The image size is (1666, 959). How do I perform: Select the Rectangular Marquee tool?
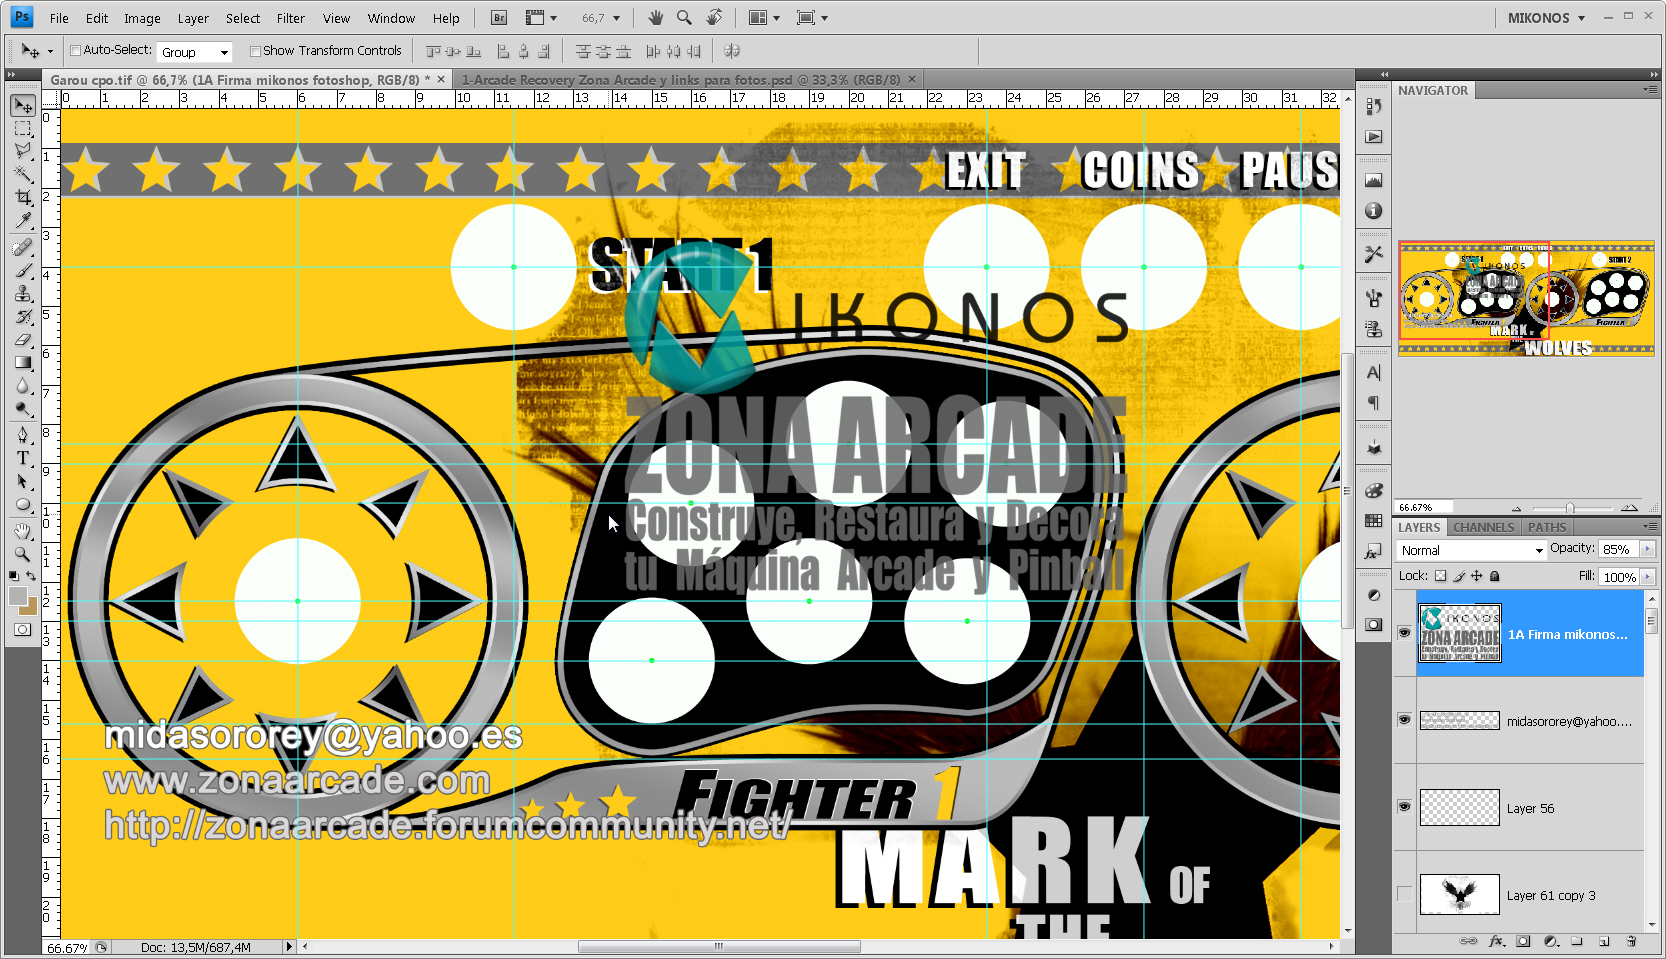click(23, 129)
